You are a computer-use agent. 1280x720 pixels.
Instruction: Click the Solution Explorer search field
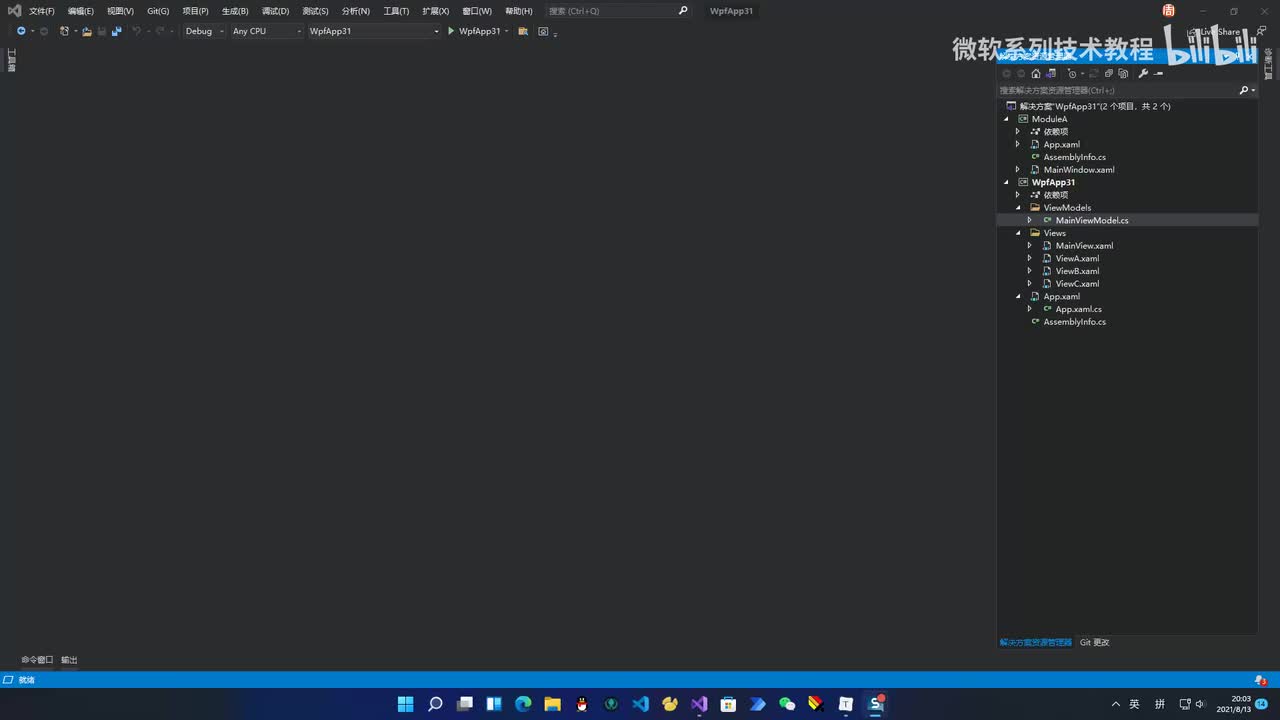[1127, 90]
